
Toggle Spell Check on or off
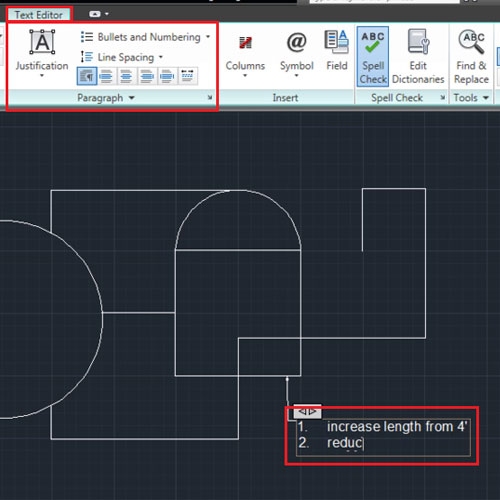373,57
